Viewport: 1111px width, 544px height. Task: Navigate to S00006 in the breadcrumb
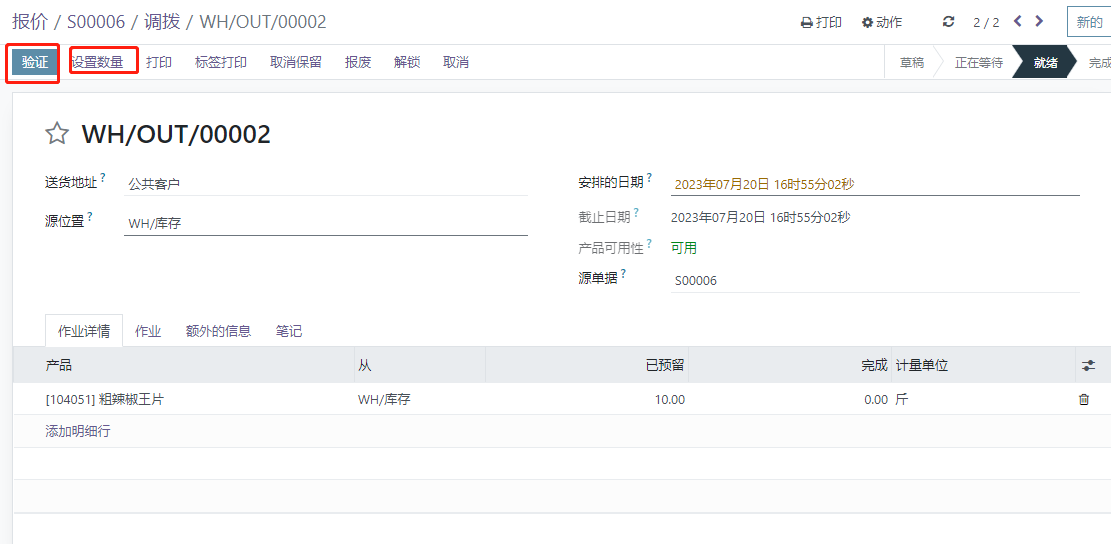95,22
